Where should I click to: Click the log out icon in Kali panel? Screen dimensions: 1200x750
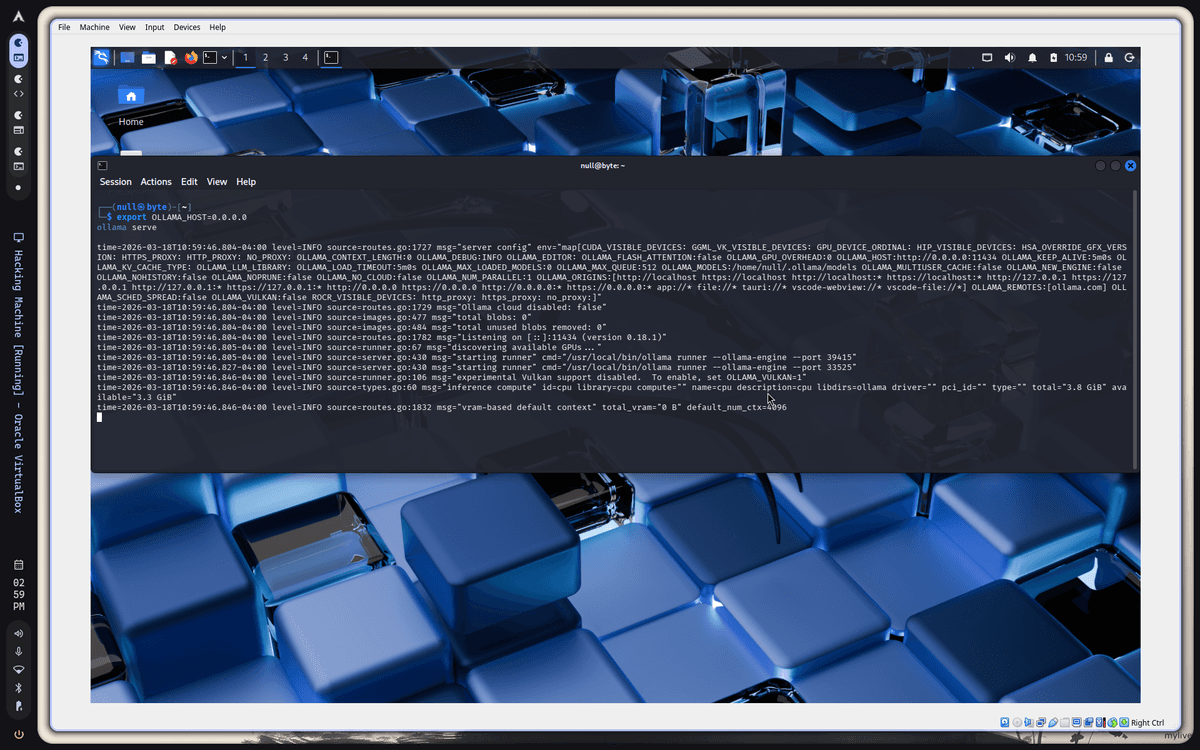(x=1129, y=58)
